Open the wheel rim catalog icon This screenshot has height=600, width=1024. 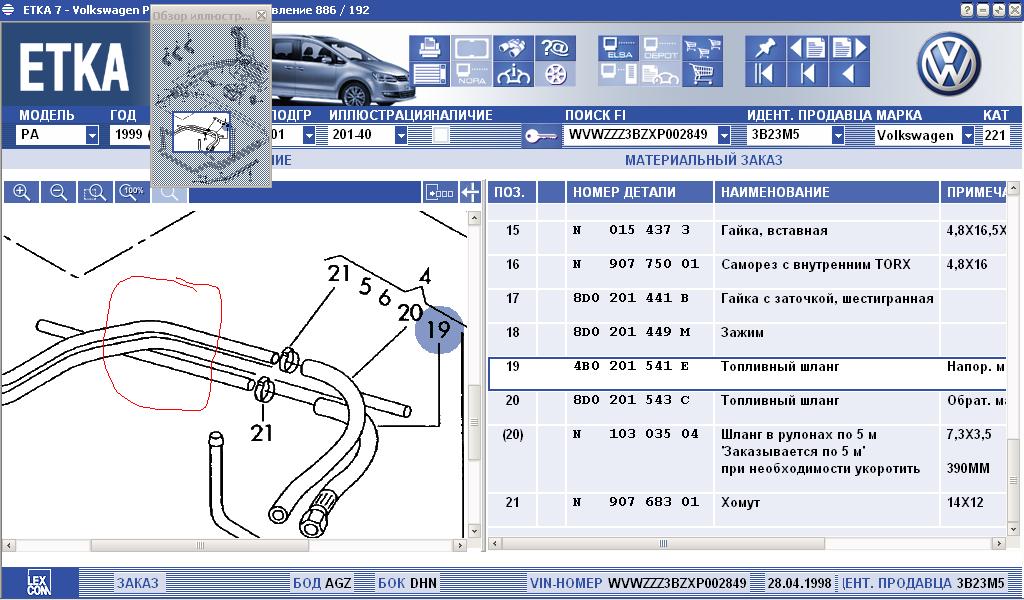(555, 74)
